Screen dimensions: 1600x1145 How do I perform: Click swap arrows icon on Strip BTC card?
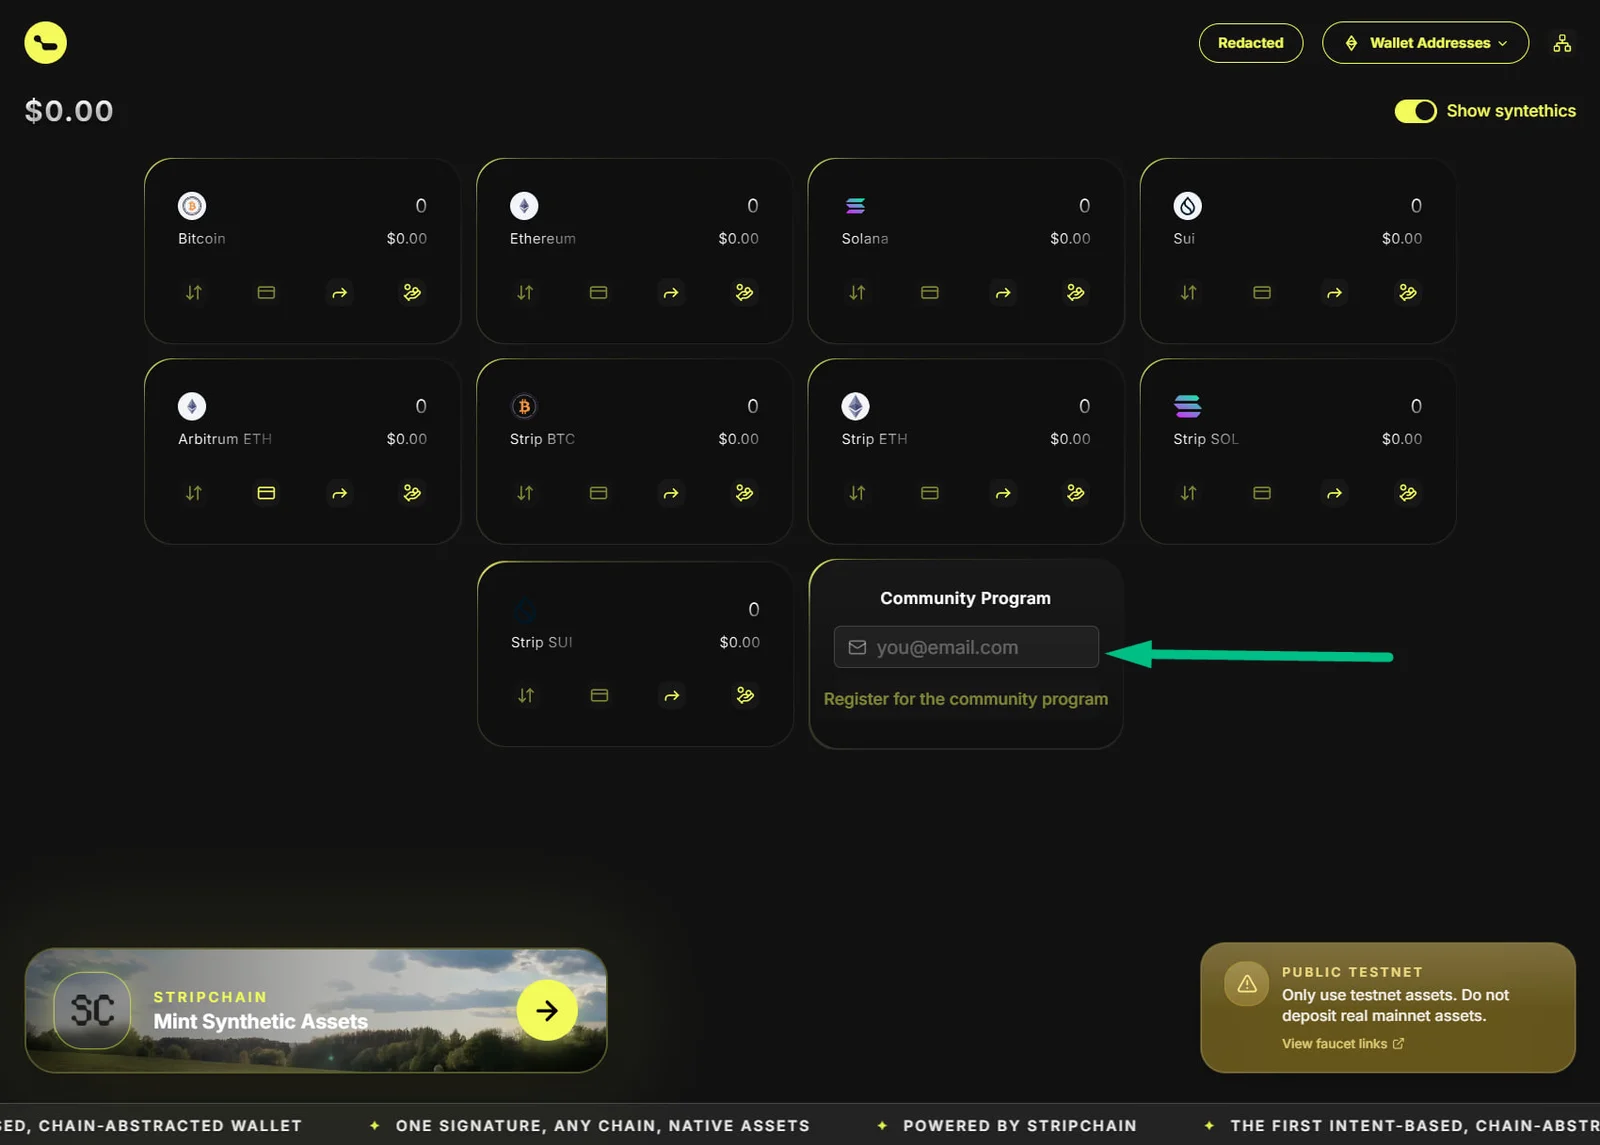[525, 493]
